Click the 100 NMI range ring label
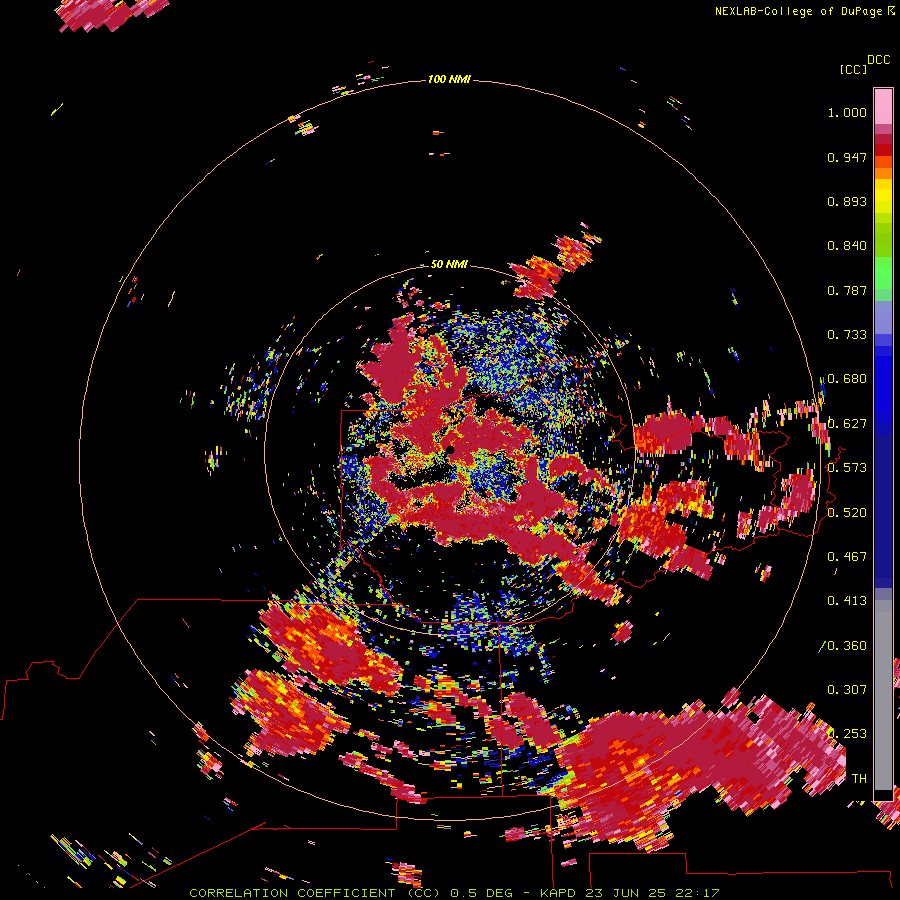This screenshot has width=900, height=900. point(449,79)
